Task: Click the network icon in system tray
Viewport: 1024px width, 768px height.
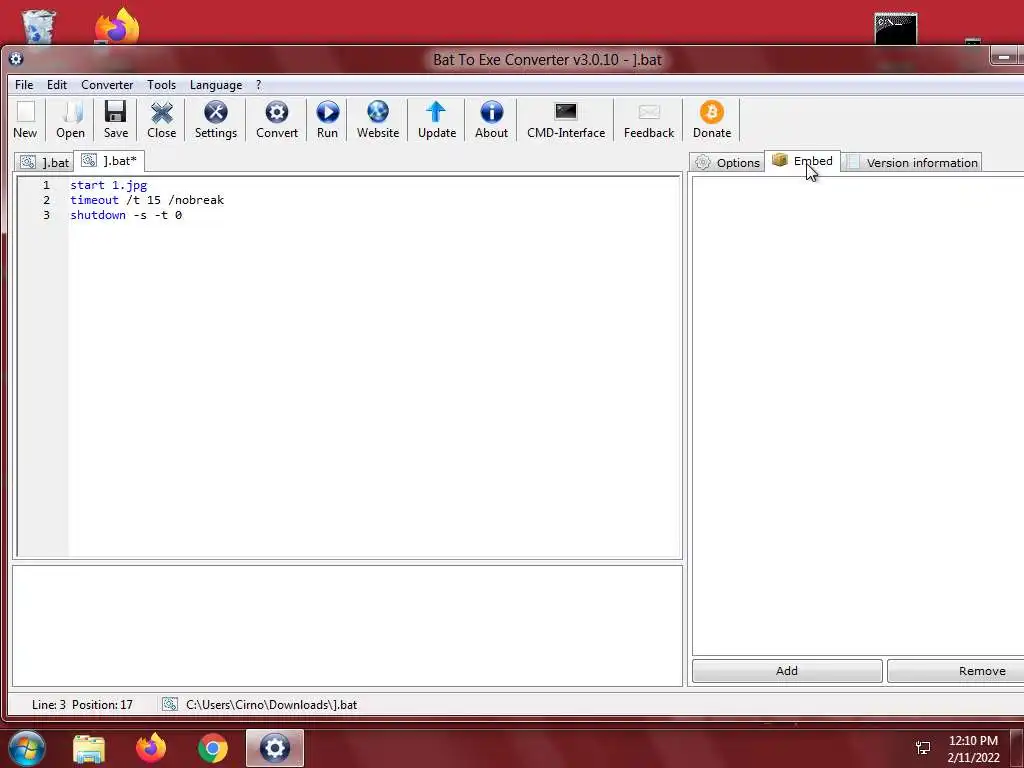Action: (923, 748)
